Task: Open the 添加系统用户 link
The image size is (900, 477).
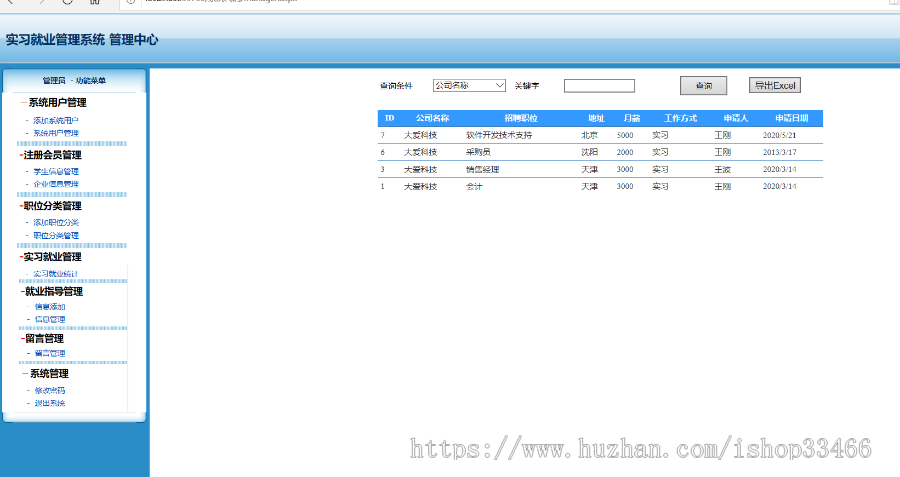Action: 56,121
